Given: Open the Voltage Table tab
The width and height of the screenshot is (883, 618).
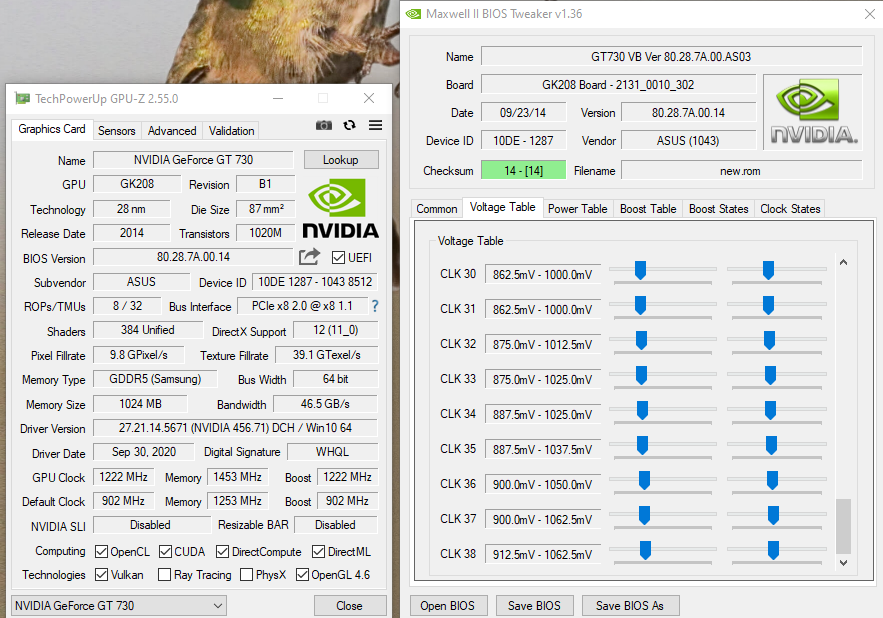Looking at the screenshot, I should click(x=502, y=207).
